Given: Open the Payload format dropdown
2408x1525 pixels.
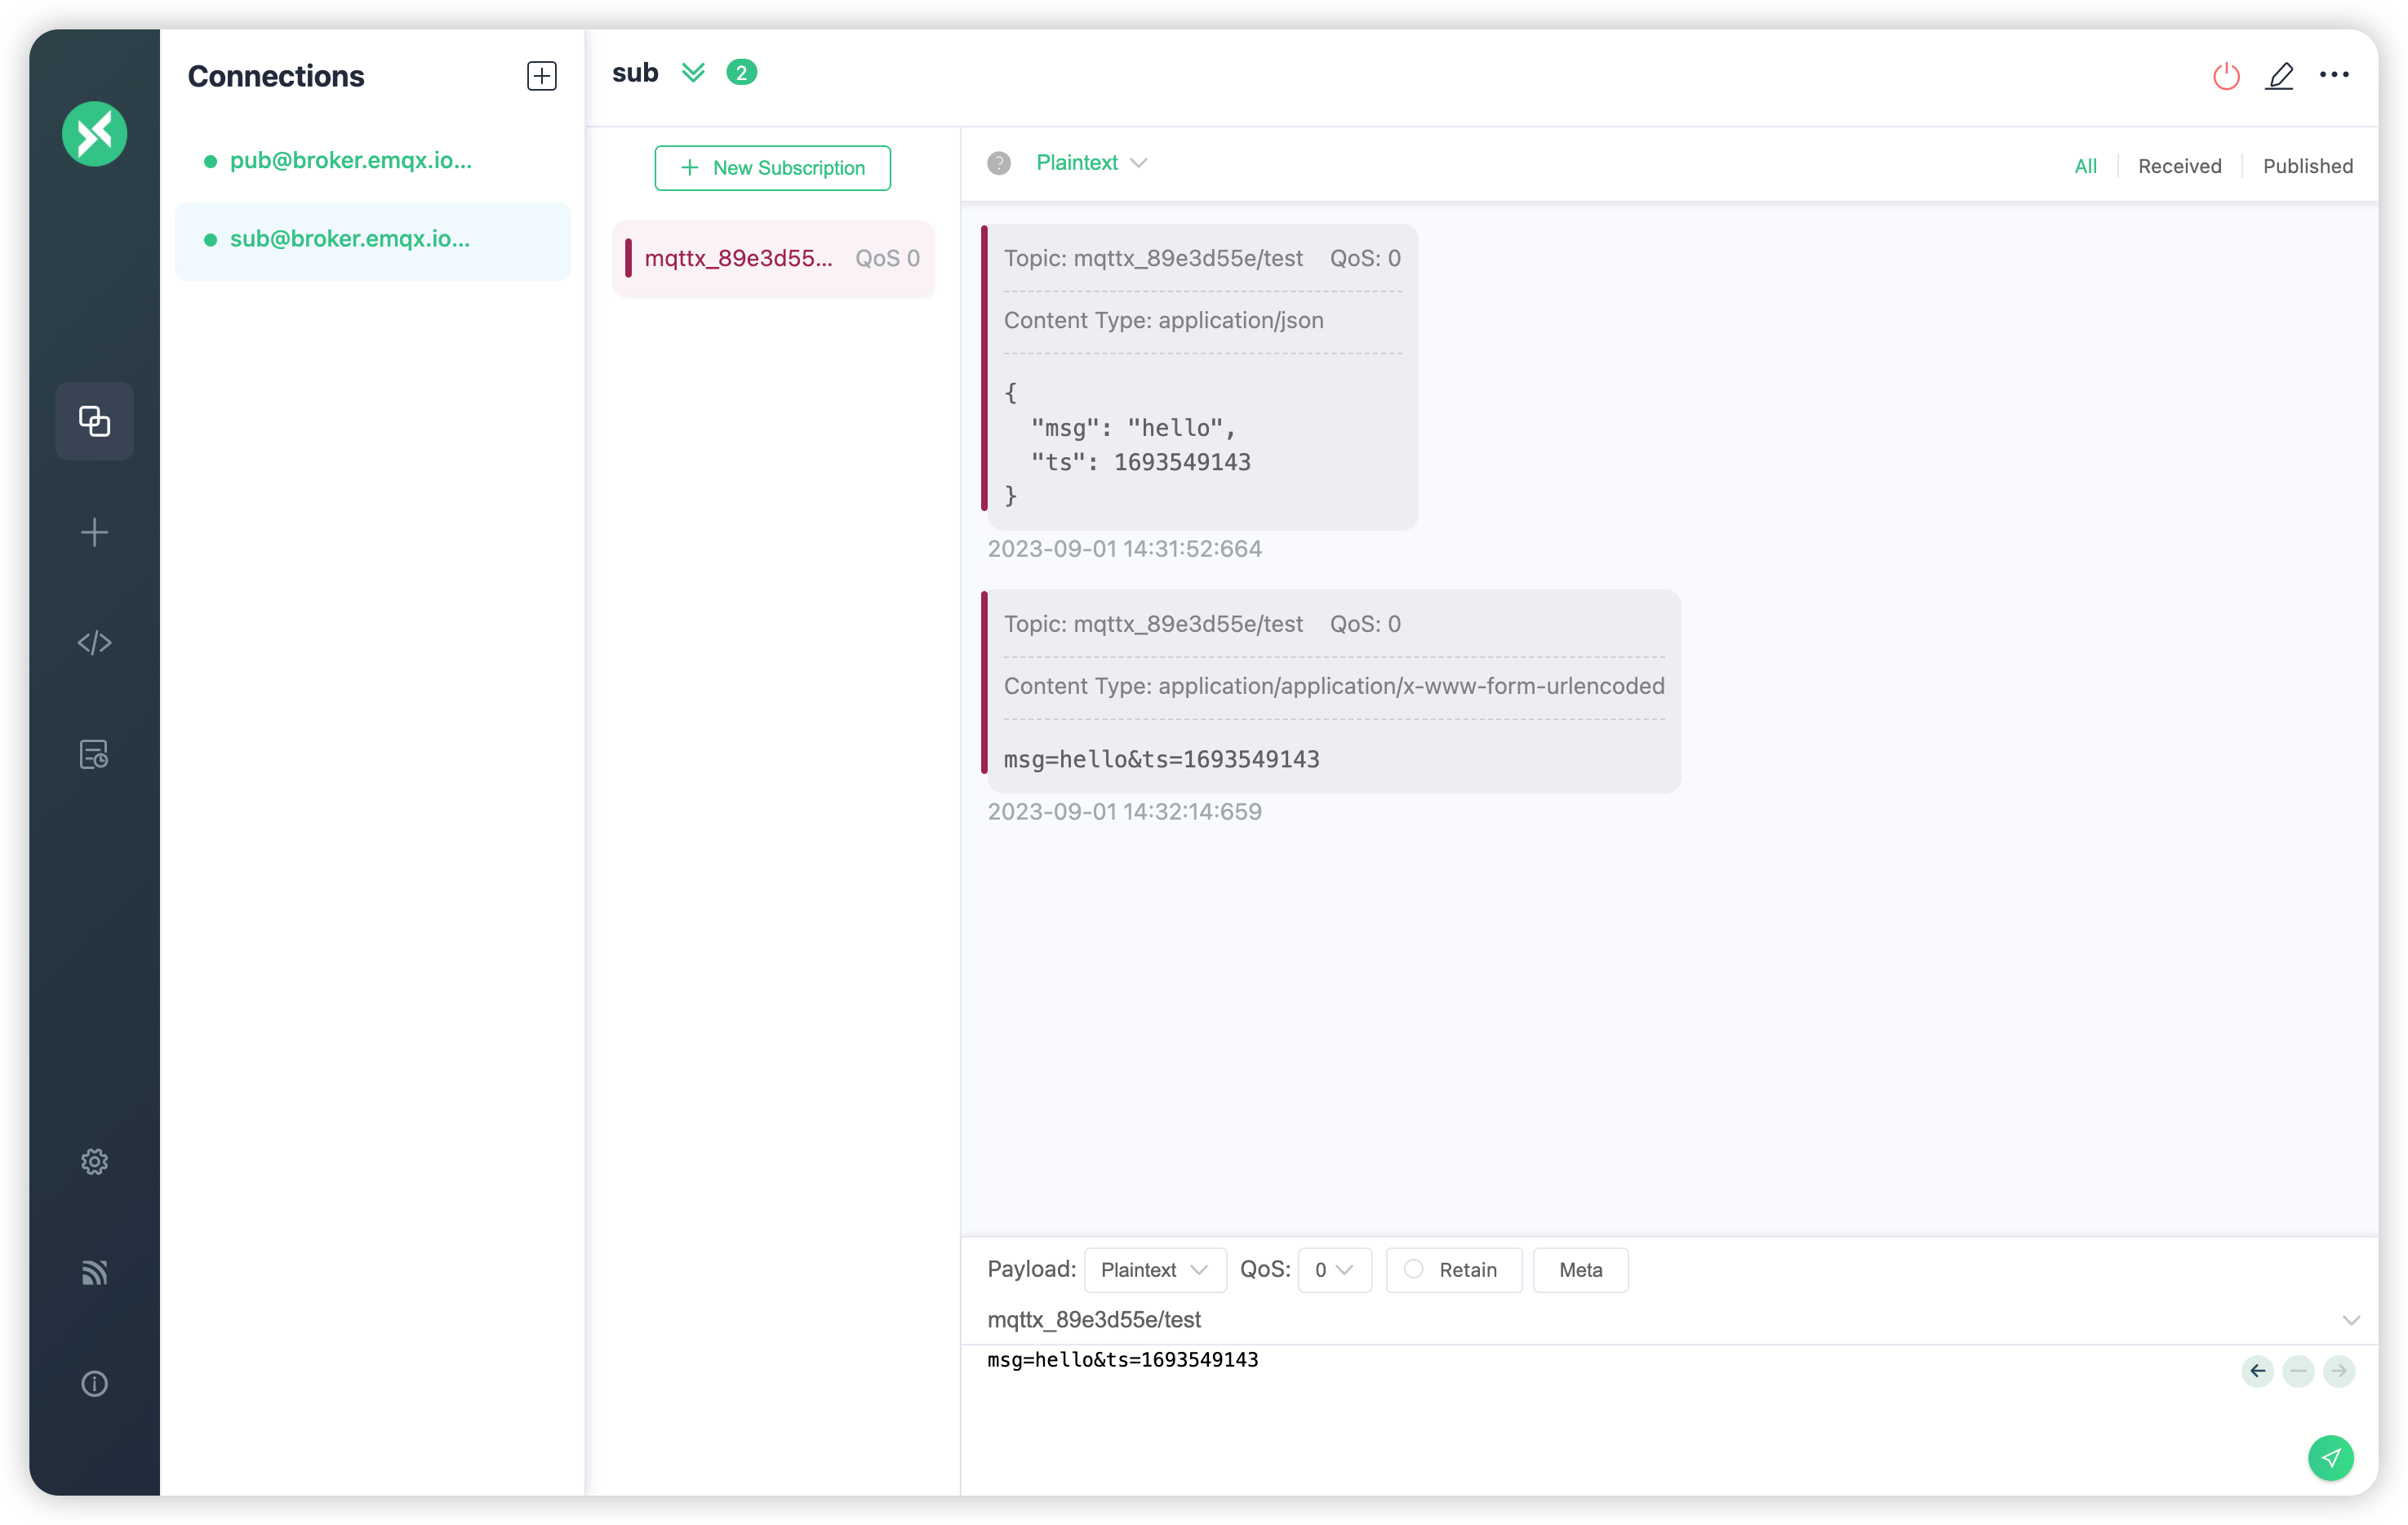Looking at the screenshot, I should point(1155,1269).
